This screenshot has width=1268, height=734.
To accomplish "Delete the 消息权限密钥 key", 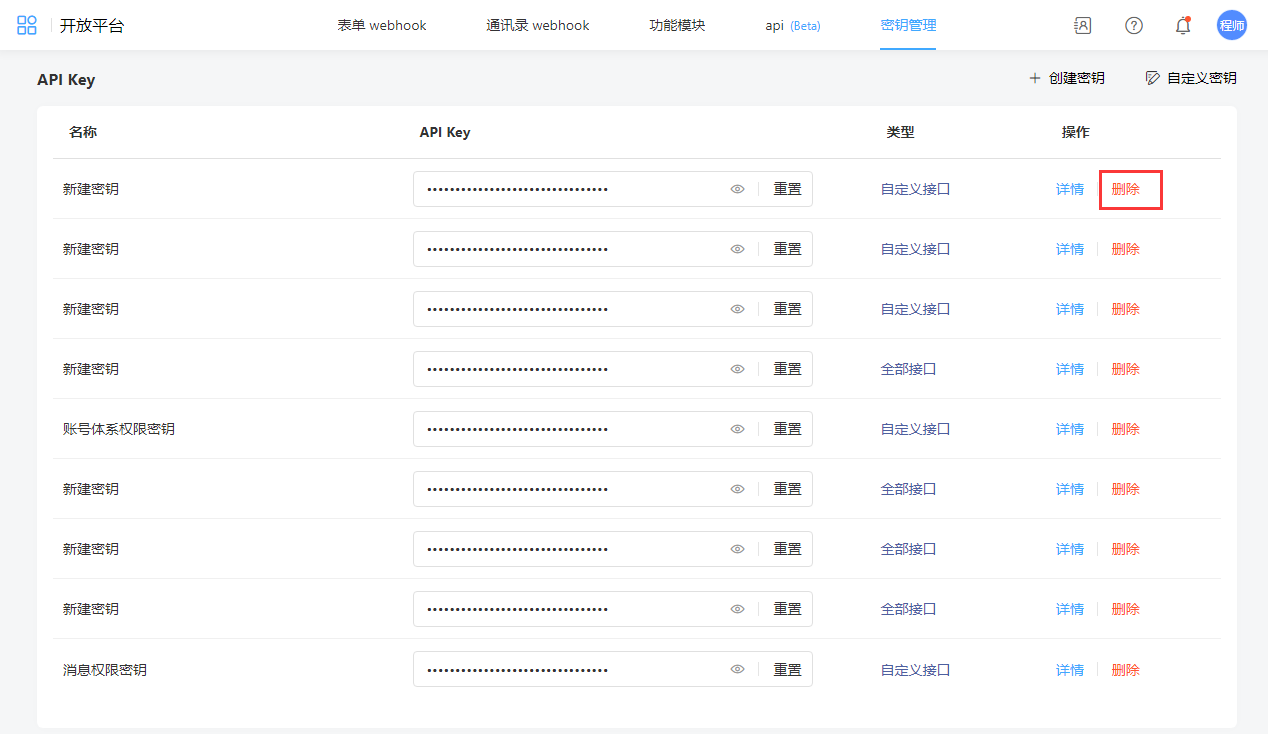I will coord(1125,670).
